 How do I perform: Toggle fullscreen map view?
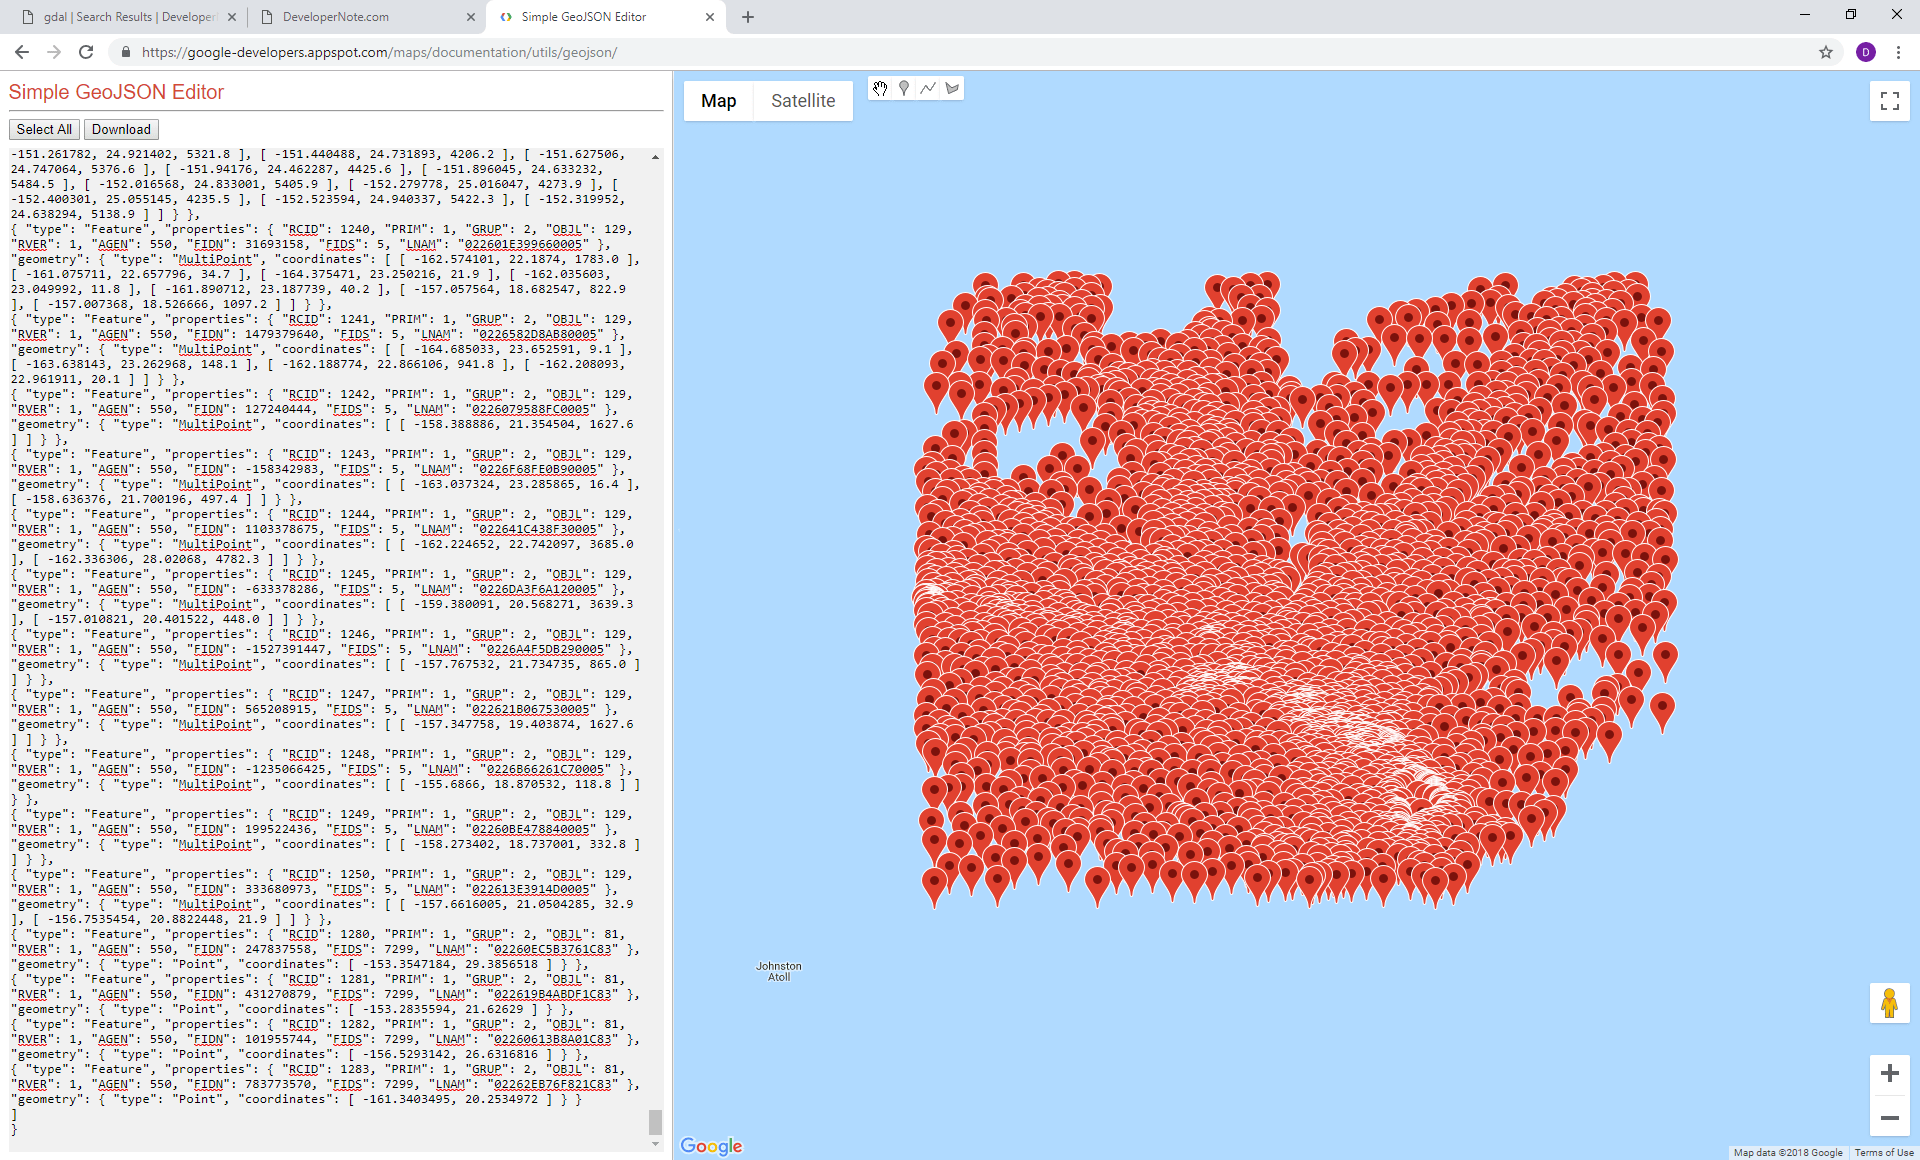1890,100
